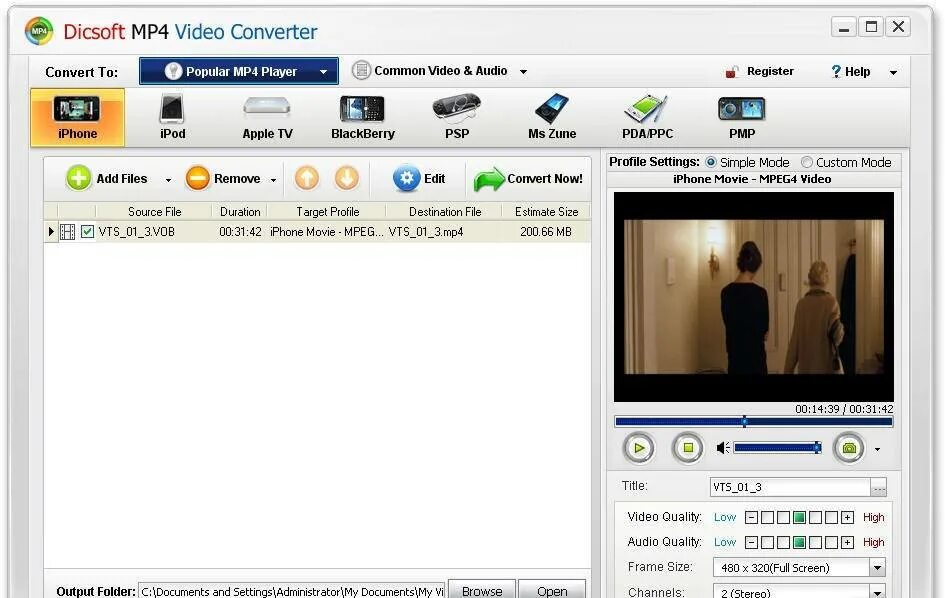
Task: Click the 200.66 MB estimate size cell
Action: click(x=546, y=231)
